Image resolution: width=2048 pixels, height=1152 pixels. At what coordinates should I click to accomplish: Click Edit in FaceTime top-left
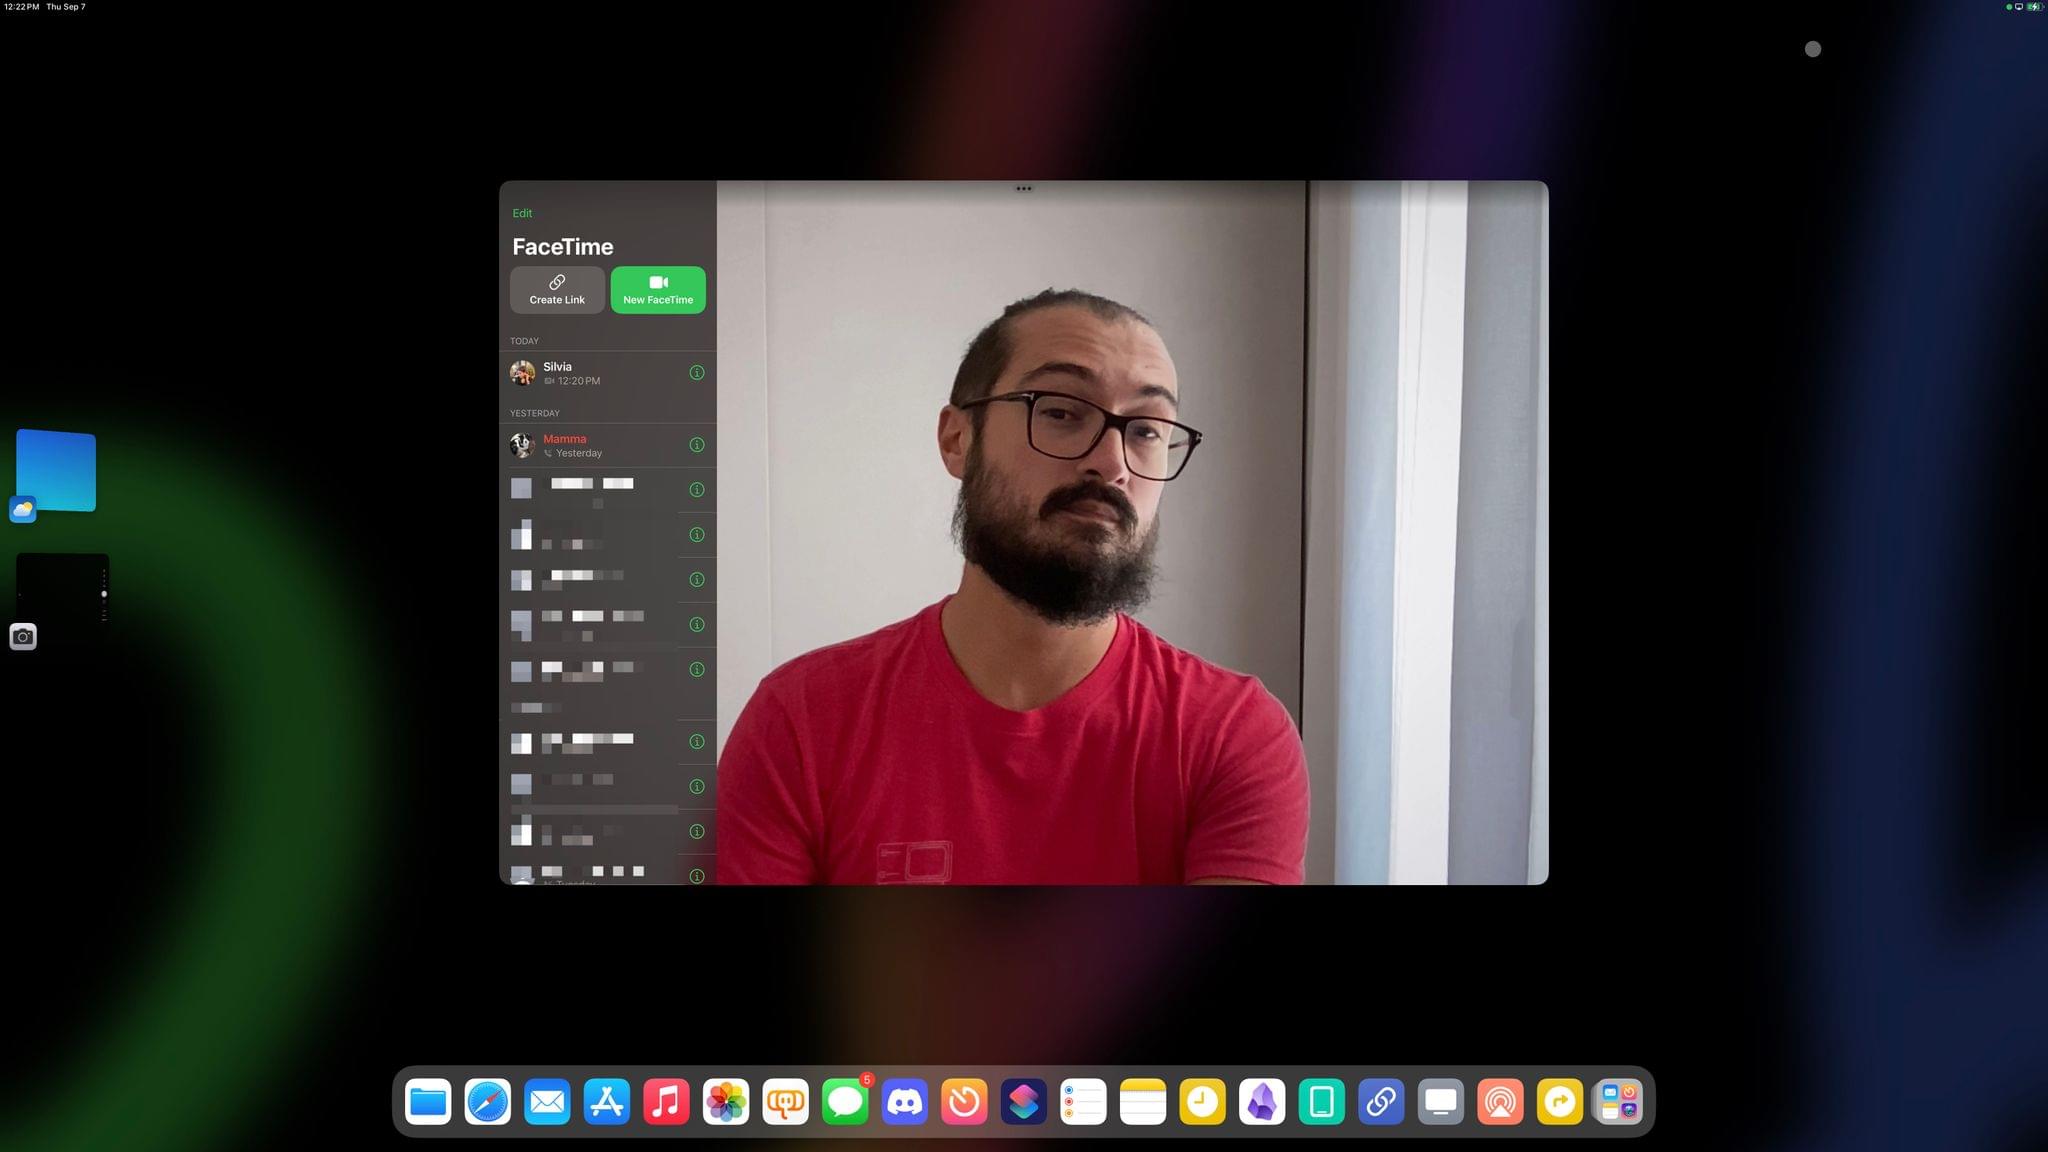(x=523, y=212)
